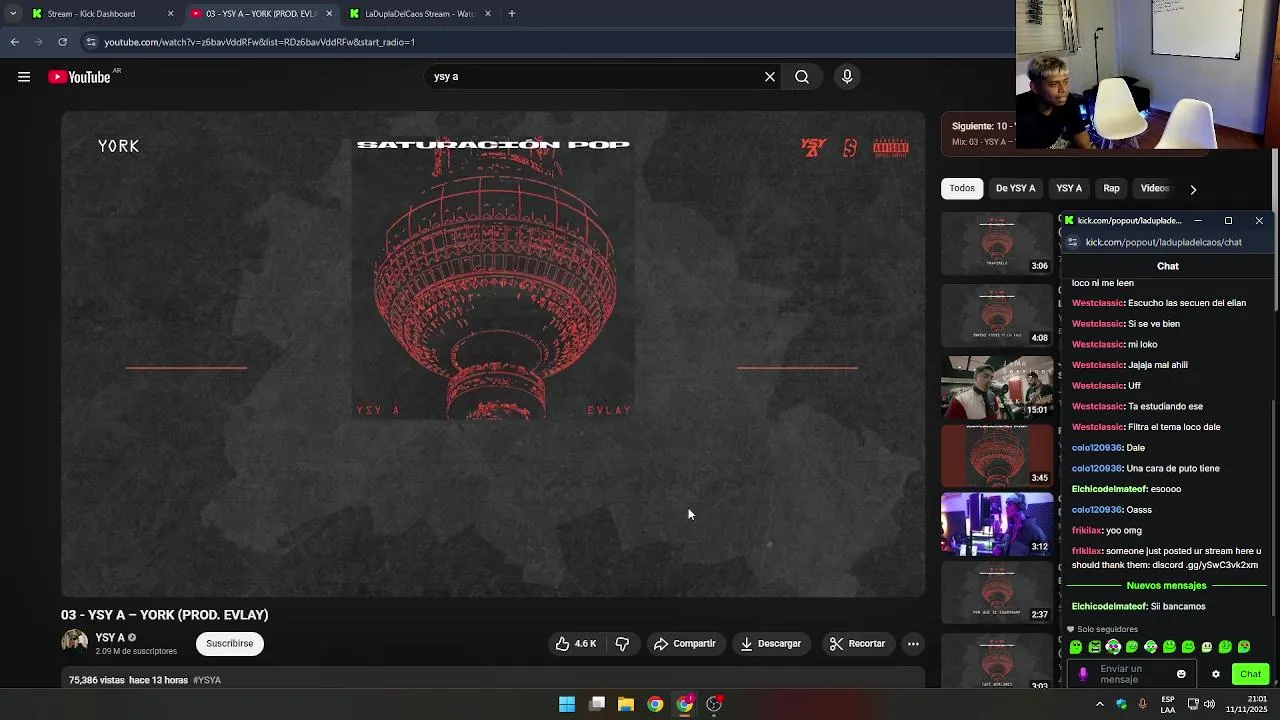Jump to Nuevos mensajes in chat

(1166, 586)
